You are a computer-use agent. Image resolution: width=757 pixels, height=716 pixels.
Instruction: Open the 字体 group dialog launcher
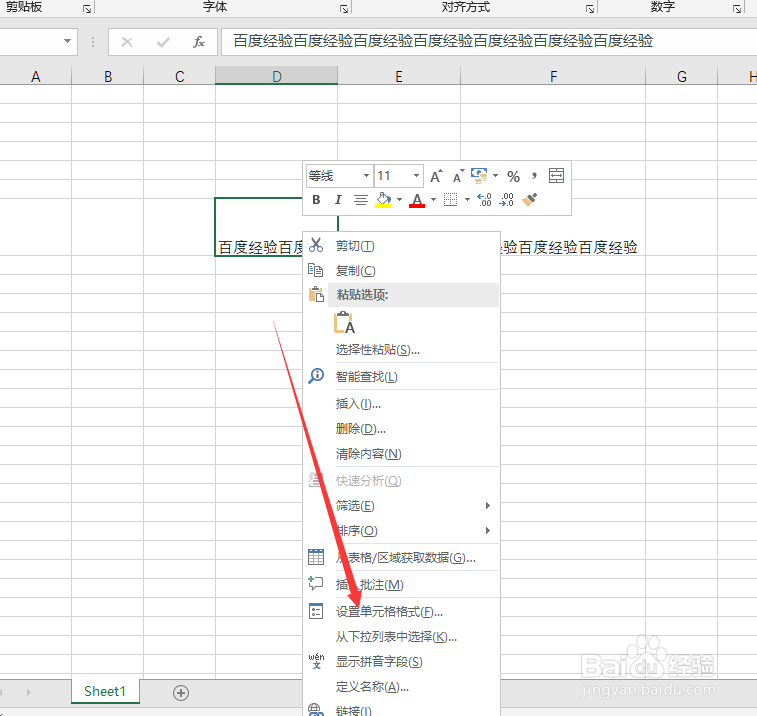click(344, 9)
